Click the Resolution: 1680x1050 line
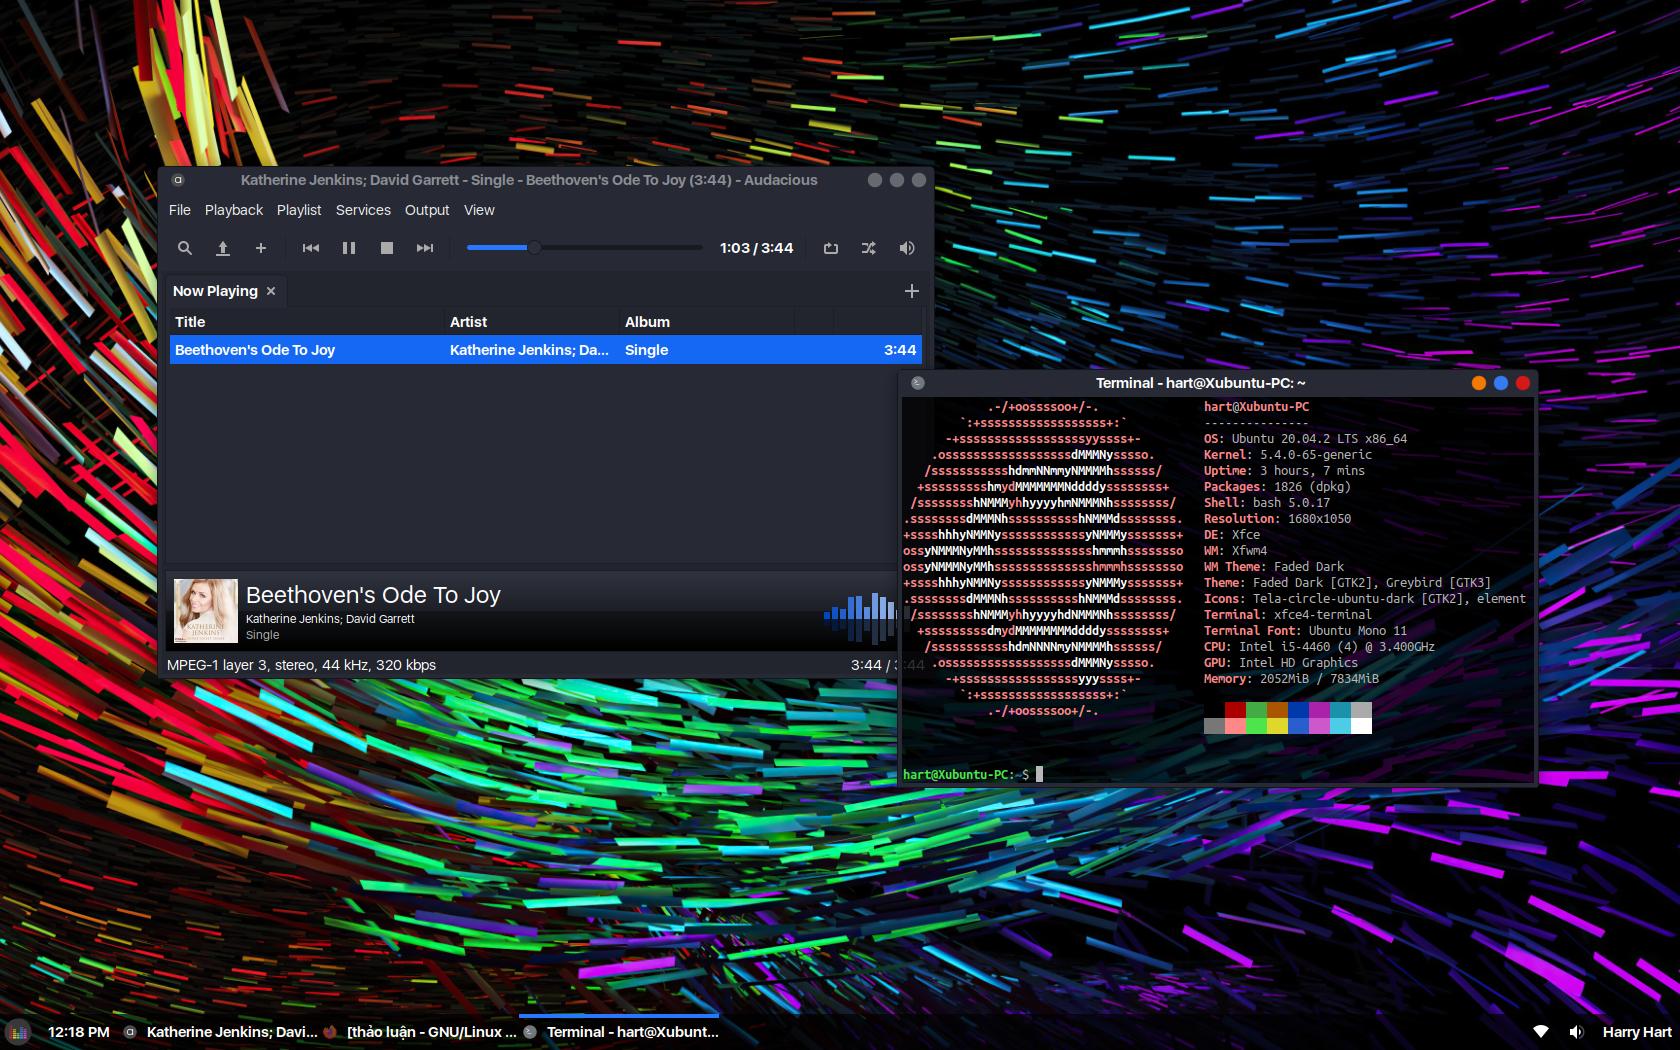 [x=1277, y=519]
